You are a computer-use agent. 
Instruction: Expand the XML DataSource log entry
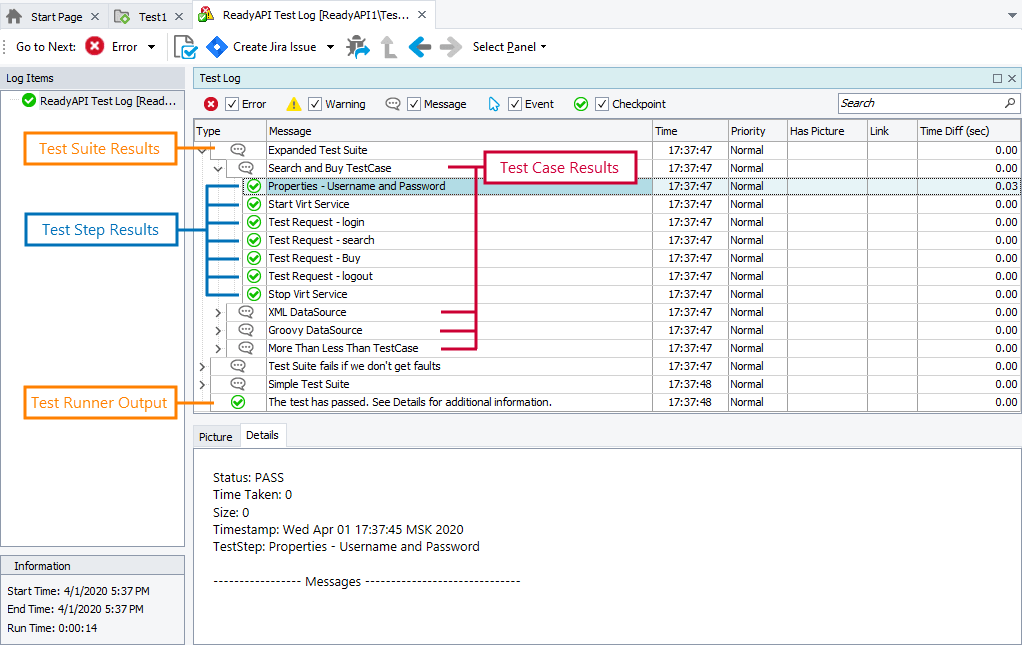point(219,311)
